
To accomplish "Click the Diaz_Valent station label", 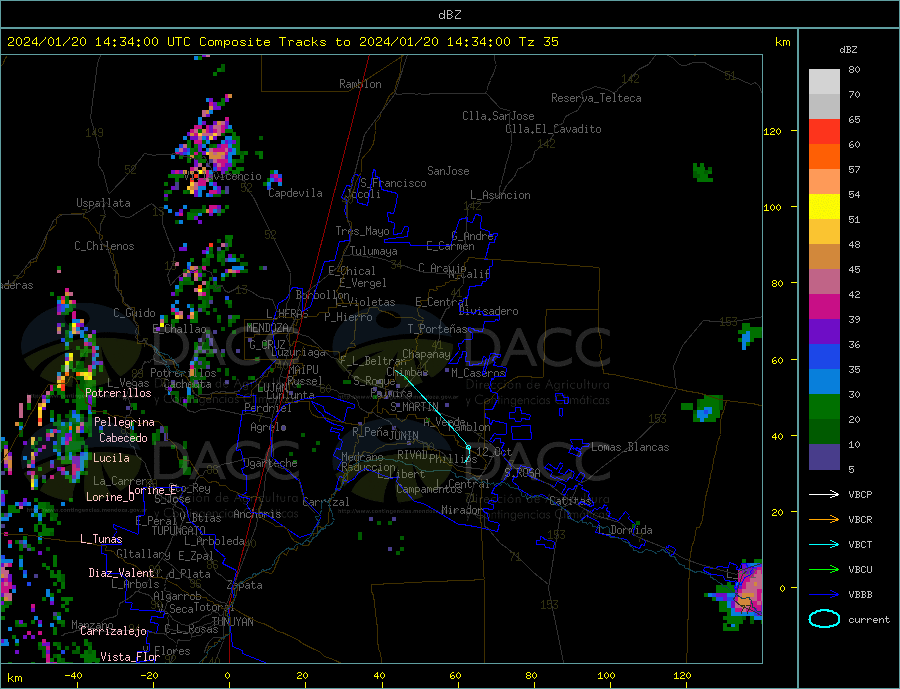I will [x=121, y=573].
